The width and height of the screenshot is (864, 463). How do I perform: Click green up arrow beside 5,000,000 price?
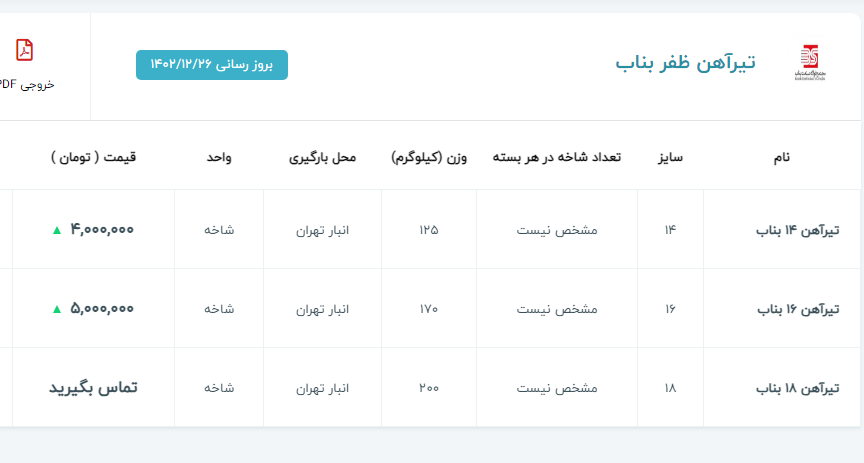[57, 309]
